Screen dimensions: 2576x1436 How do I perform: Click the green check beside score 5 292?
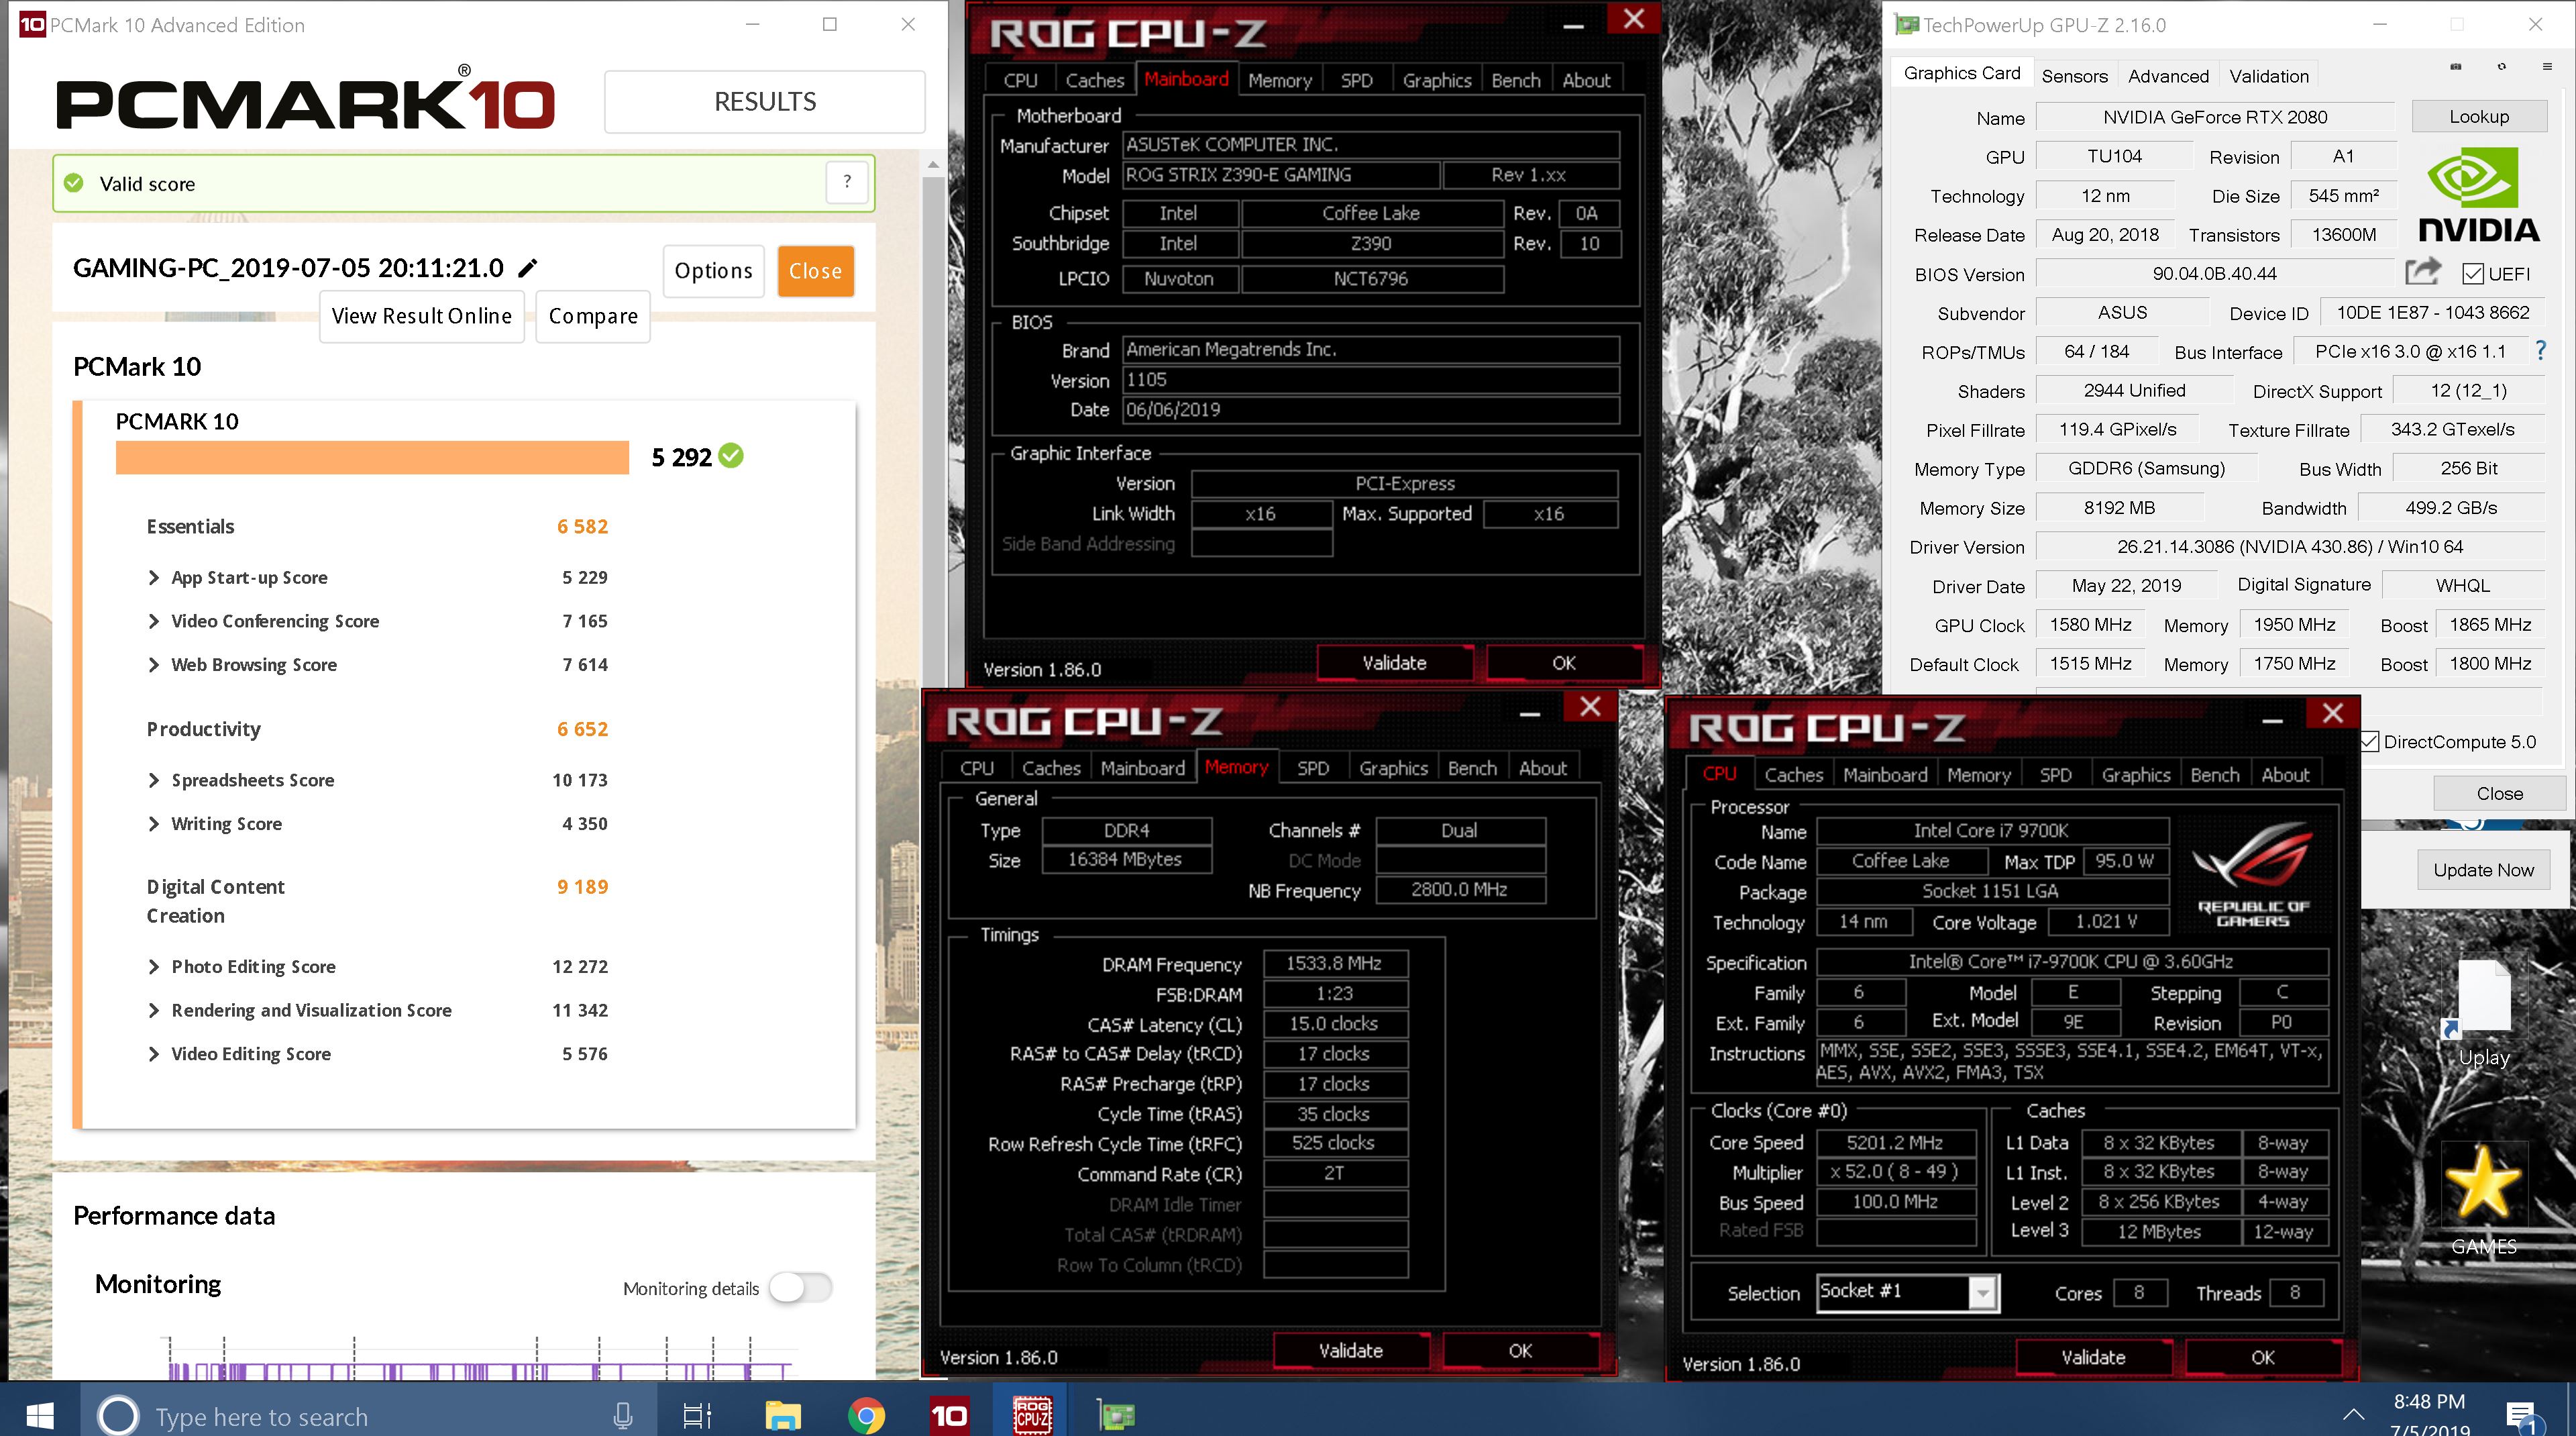click(x=731, y=456)
